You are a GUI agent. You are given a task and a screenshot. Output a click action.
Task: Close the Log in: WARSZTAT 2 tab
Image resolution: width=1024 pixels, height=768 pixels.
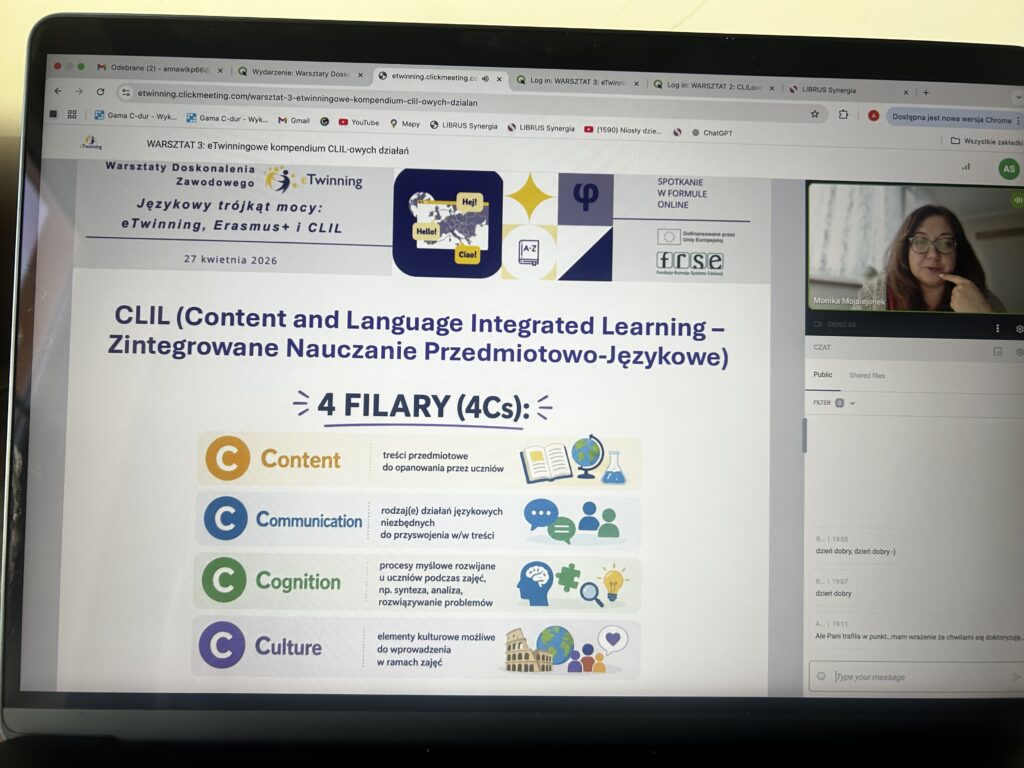771,88
